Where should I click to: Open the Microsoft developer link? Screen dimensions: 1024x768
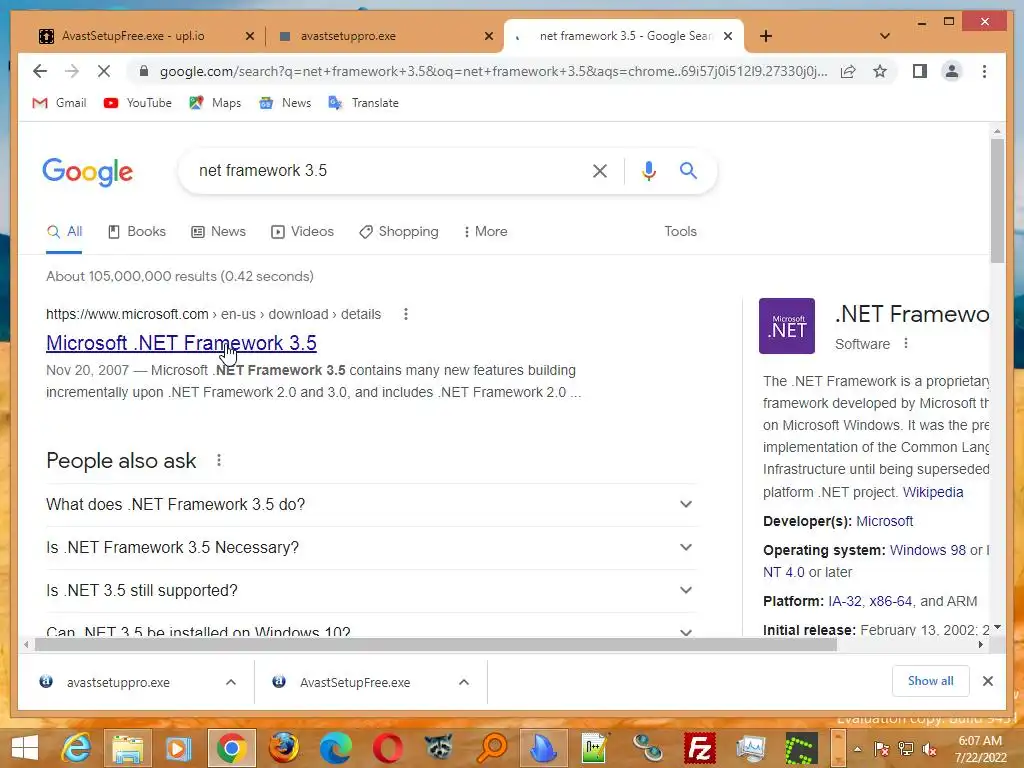pyautogui.click(x=884, y=521)
